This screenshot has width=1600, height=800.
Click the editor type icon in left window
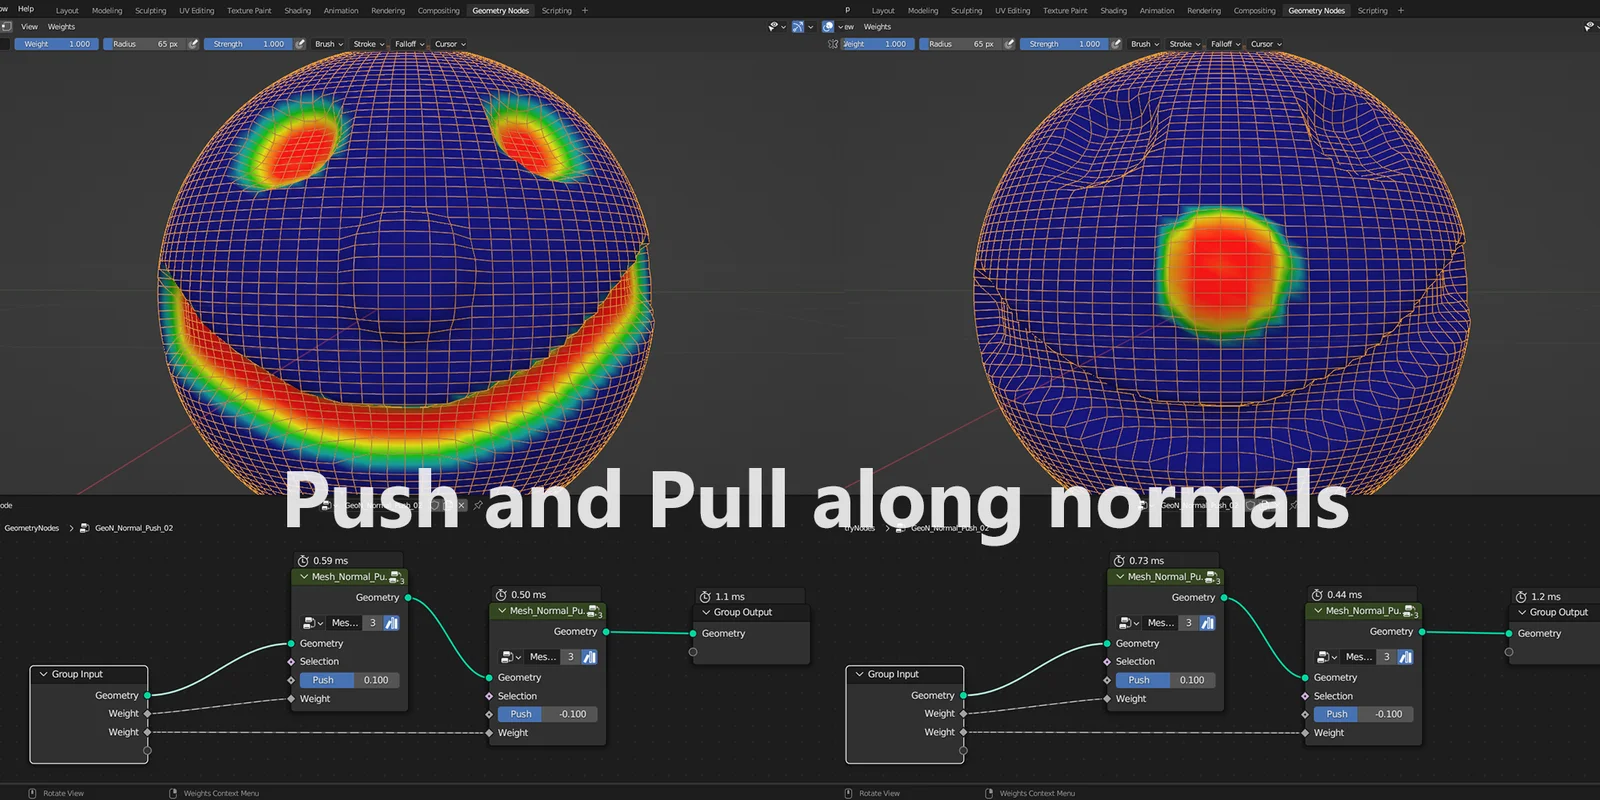(x=5, y=27)
